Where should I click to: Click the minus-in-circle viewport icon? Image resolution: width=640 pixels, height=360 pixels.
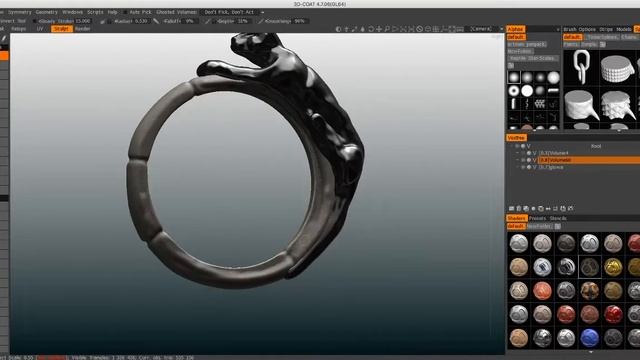click(427, 29)
